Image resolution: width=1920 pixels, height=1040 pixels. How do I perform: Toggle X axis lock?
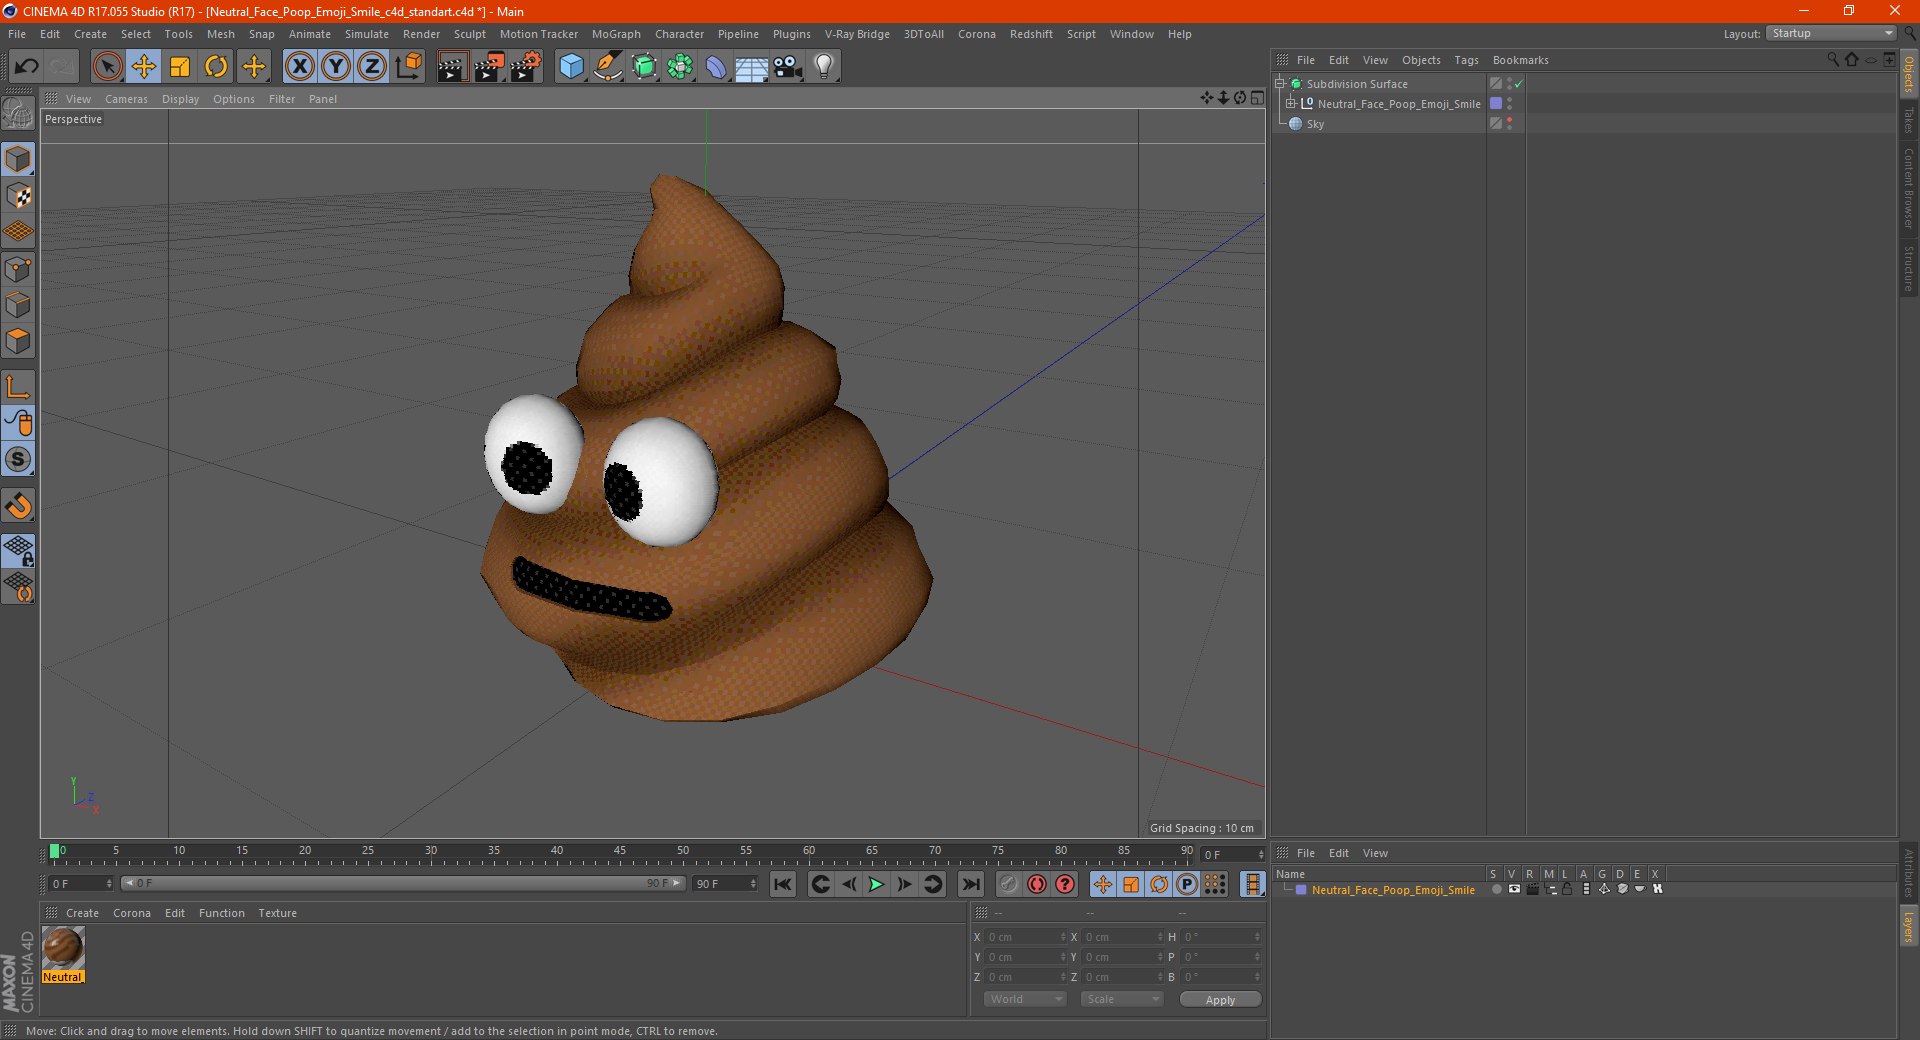299,67
